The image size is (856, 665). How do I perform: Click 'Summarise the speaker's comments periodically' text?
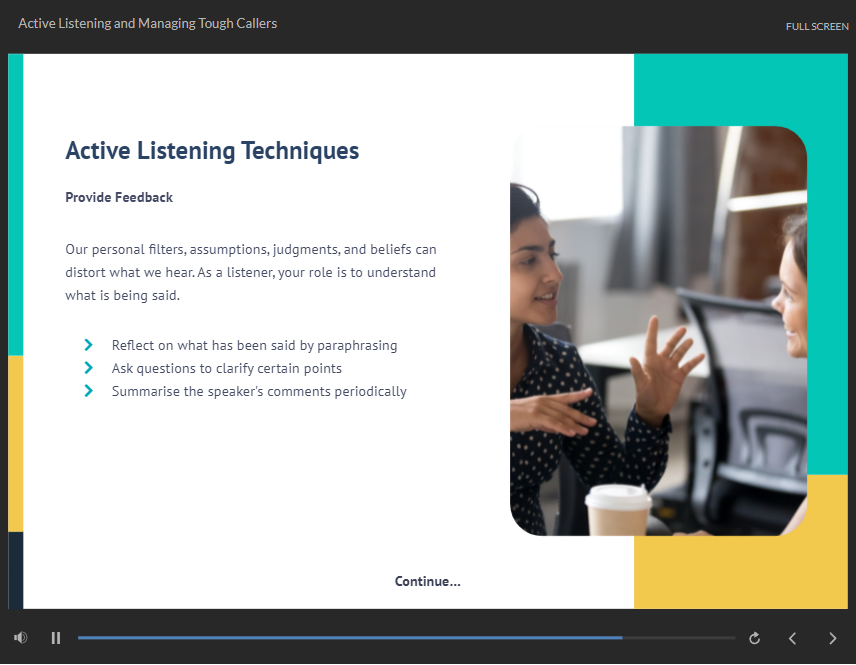tap(259, 391)
